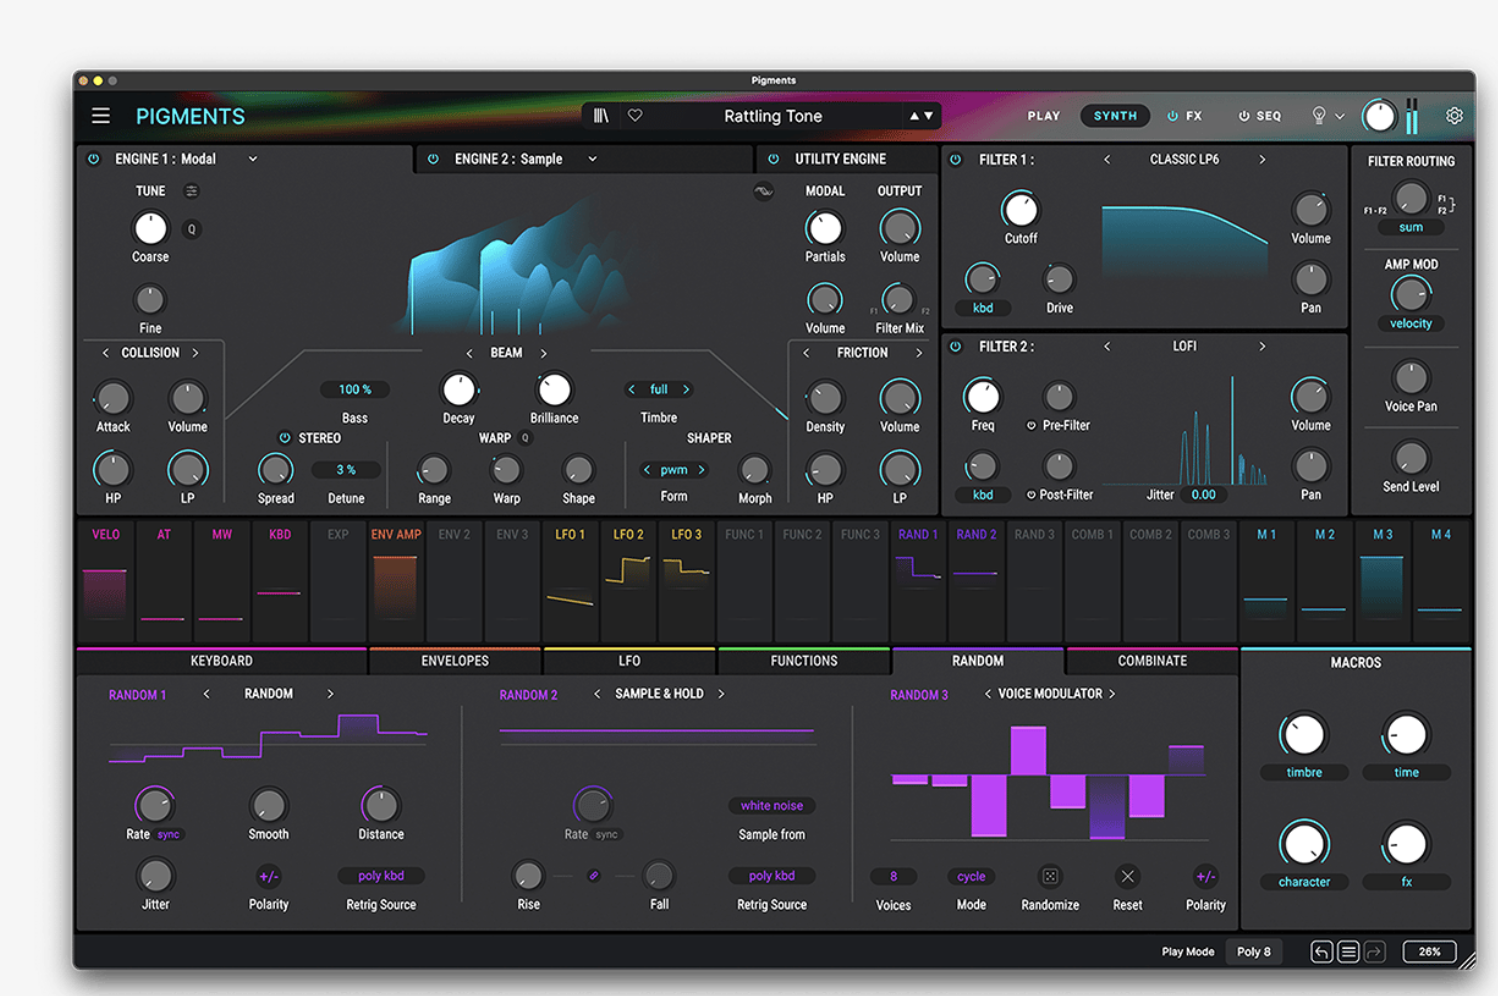The image size is (1498, 996).
Task: Open the SYNTH view
Action: point(1115,116)
